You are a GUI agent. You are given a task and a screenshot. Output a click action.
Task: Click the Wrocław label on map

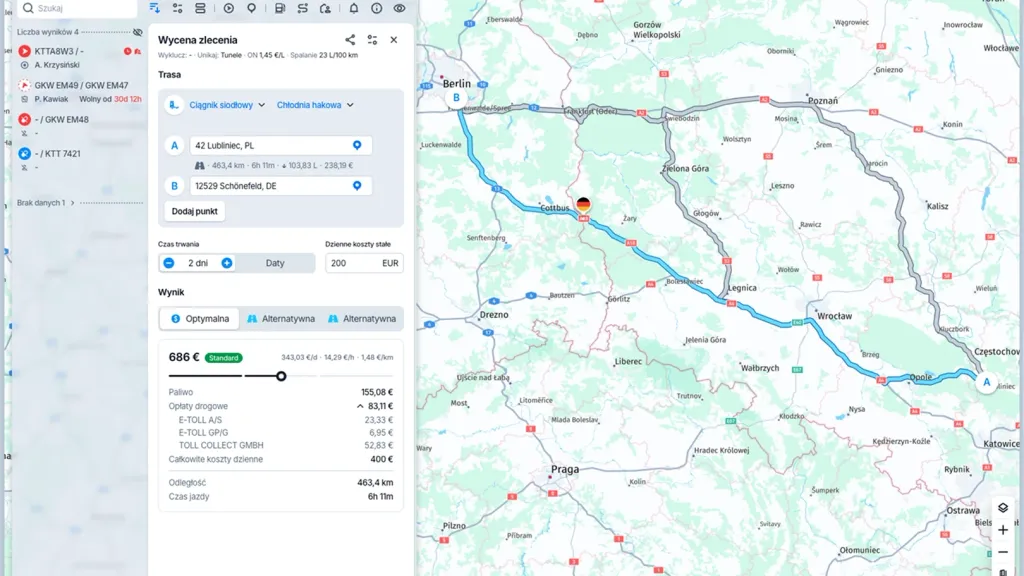click(x=835, y=316)
